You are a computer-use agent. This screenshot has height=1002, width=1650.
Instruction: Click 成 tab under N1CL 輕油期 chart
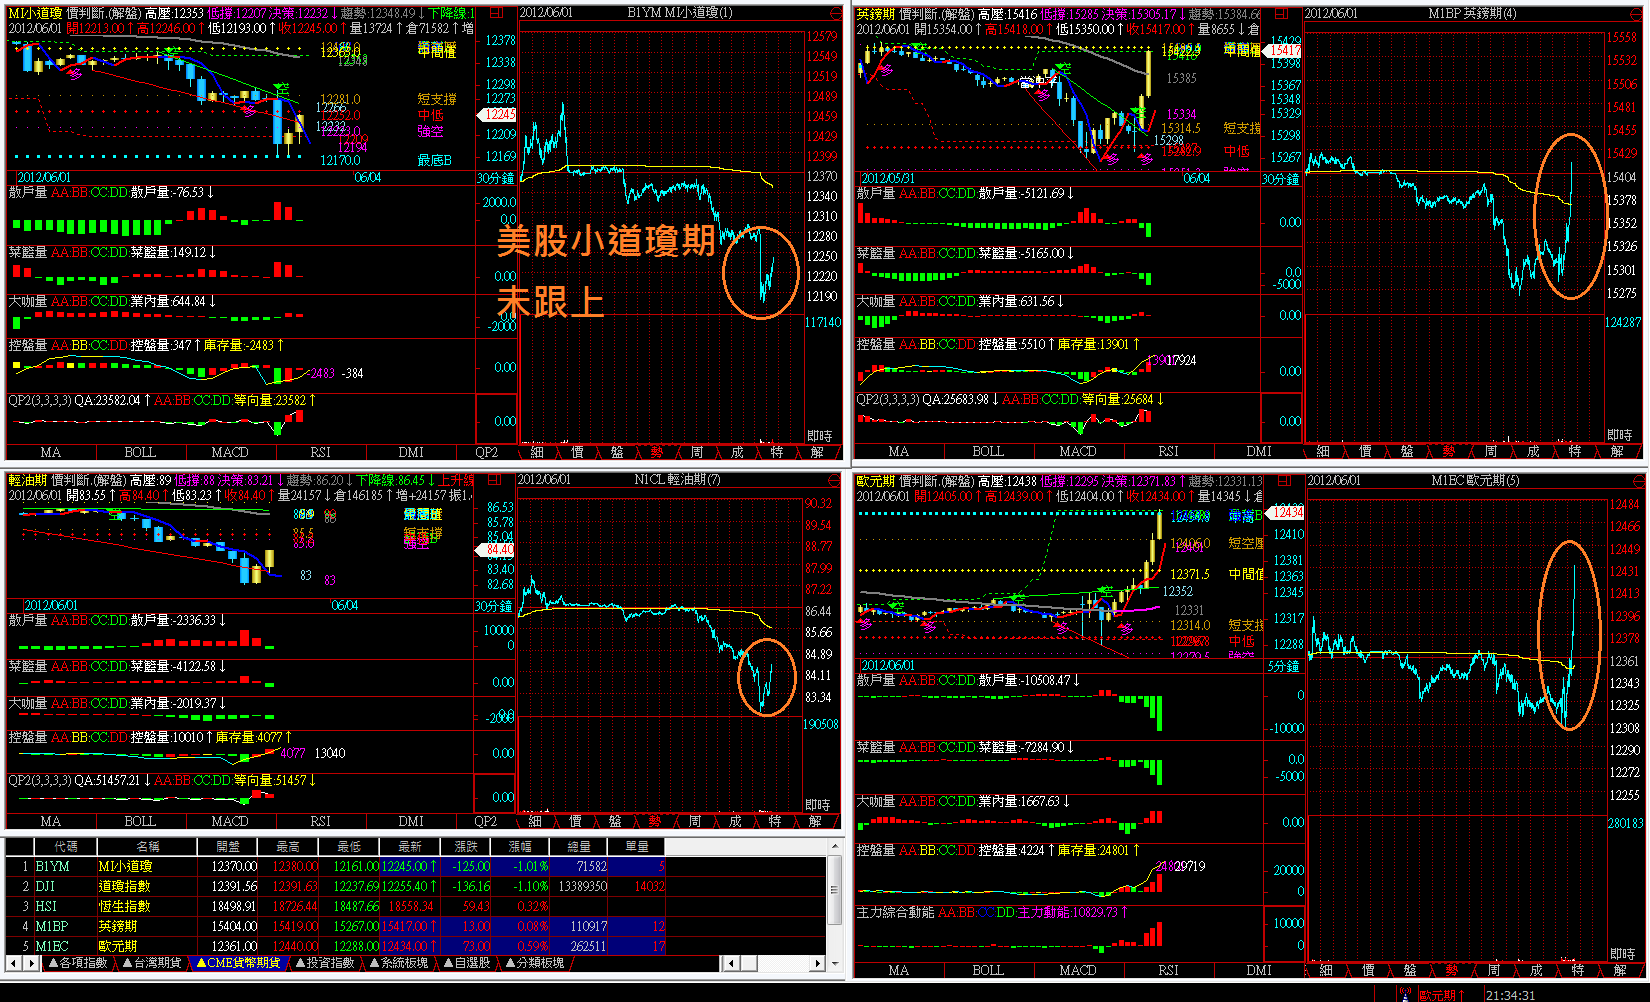(735, 821)
